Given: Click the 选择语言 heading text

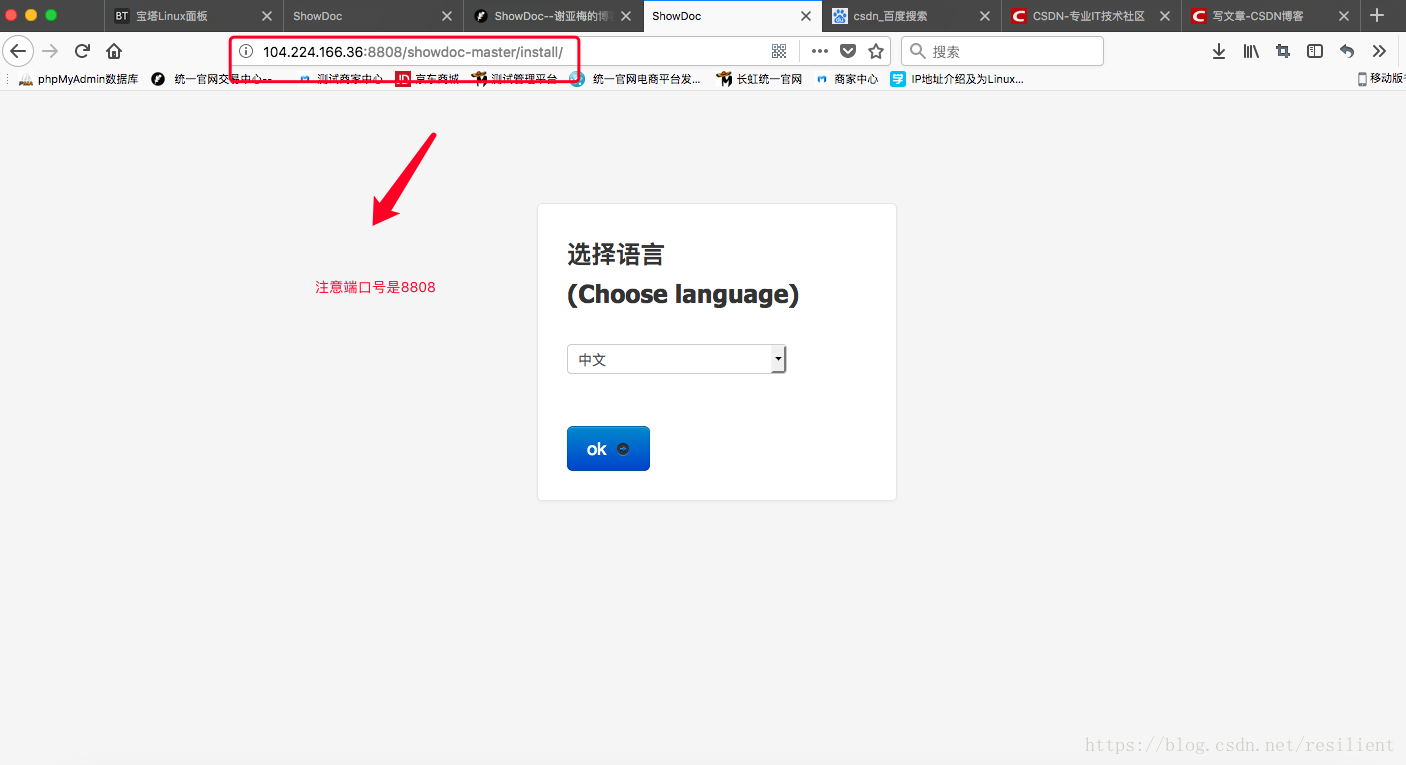Looking at the screenshot, I should 615,254.
